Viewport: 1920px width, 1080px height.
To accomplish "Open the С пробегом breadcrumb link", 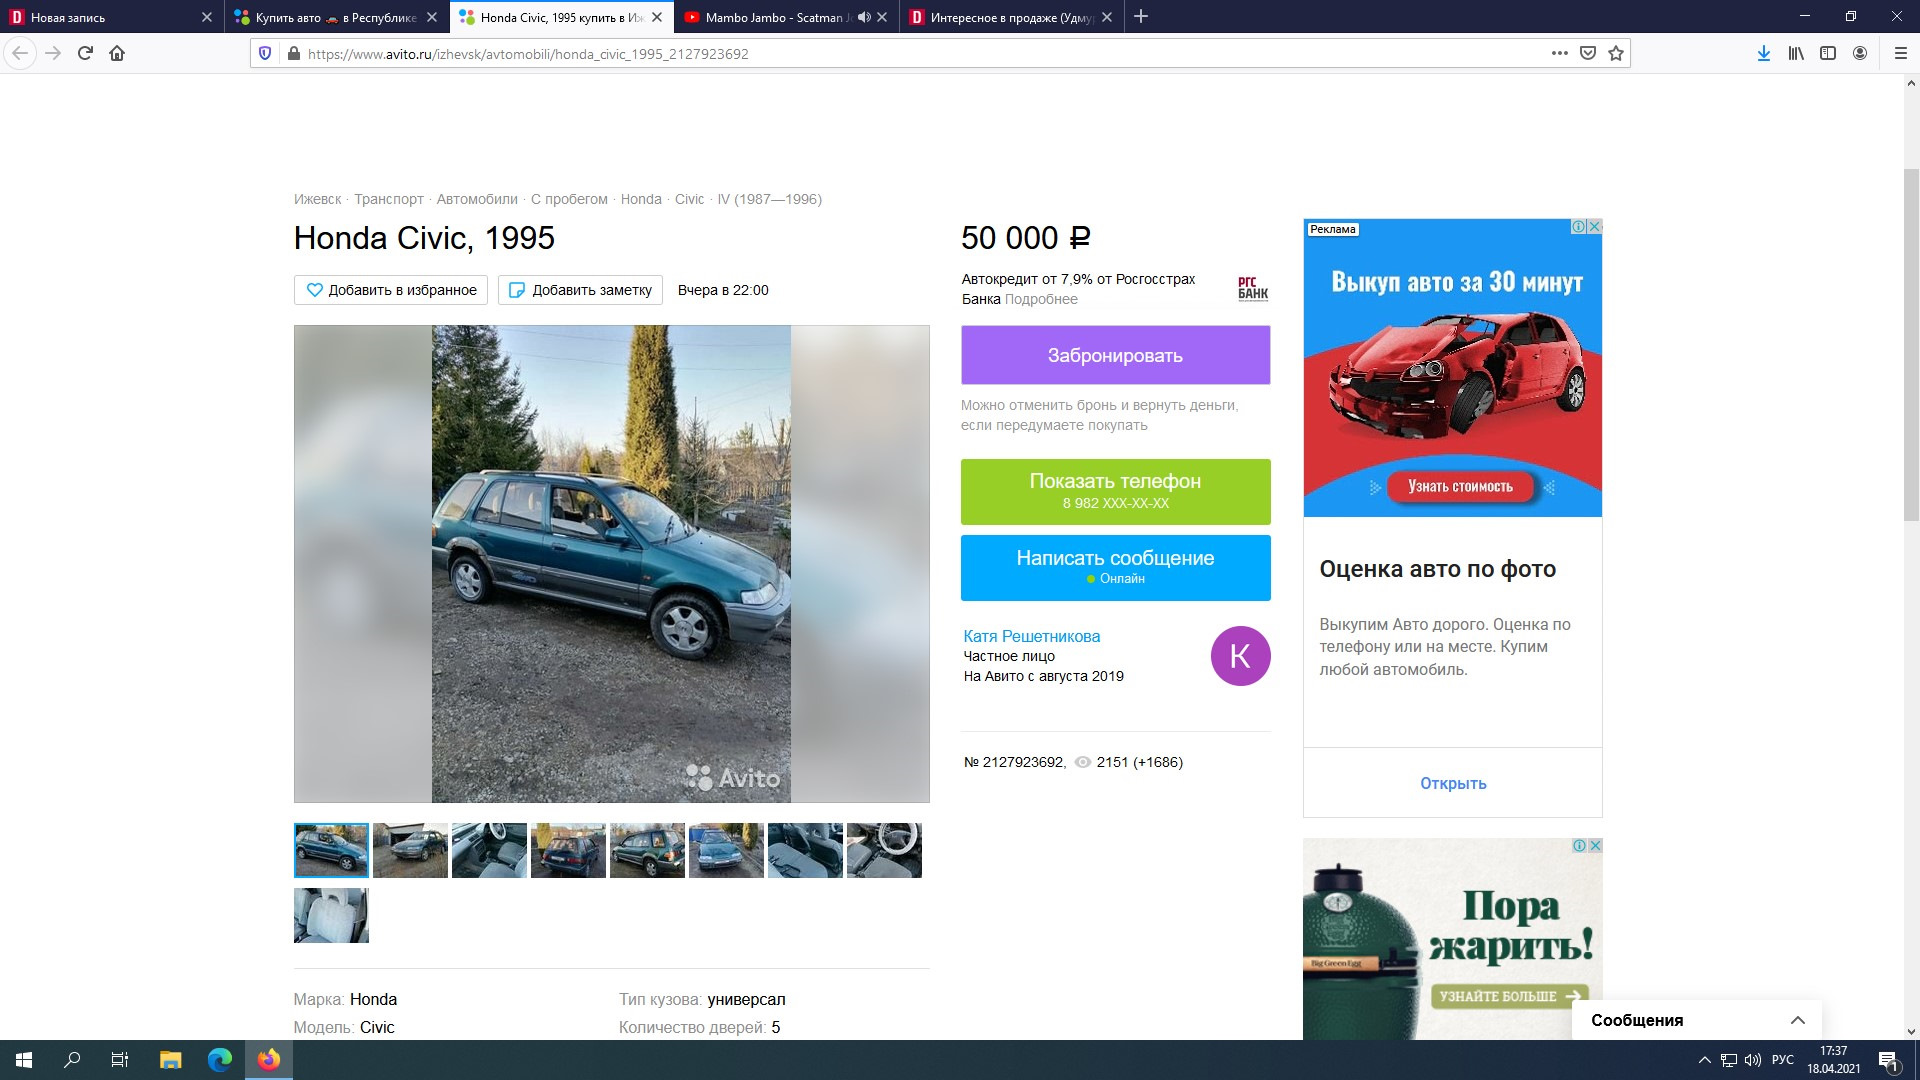I will pos(569,199).
